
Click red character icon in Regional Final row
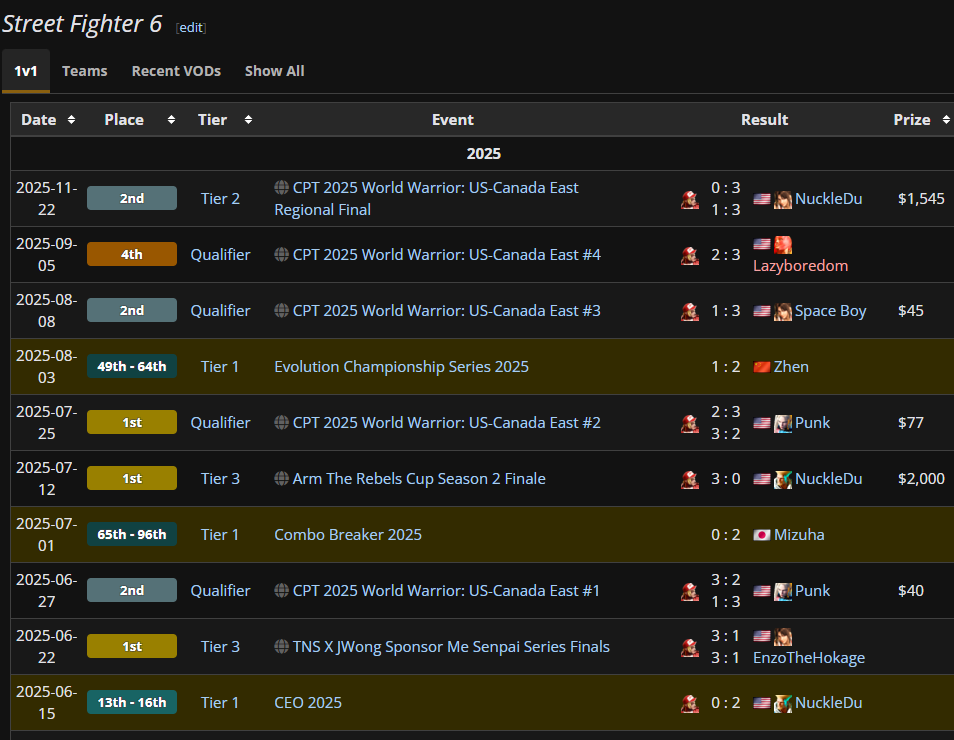[x=690, y=200]
